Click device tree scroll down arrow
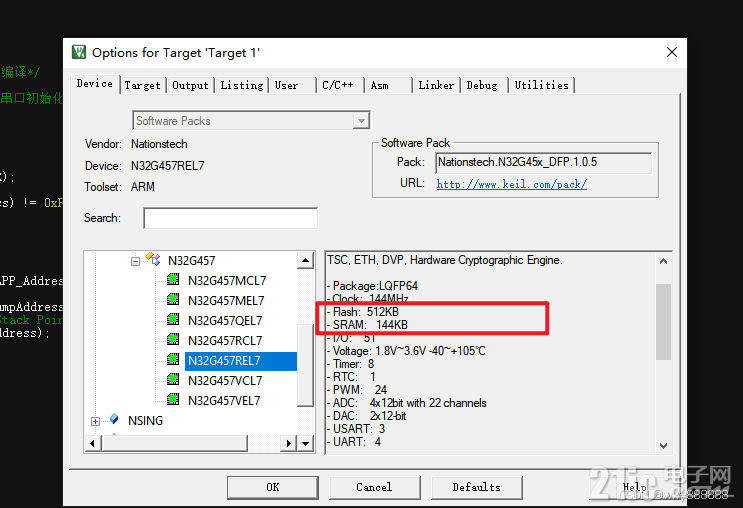The image size is (743, 508). pyautogui.click(x=305, y=444)
